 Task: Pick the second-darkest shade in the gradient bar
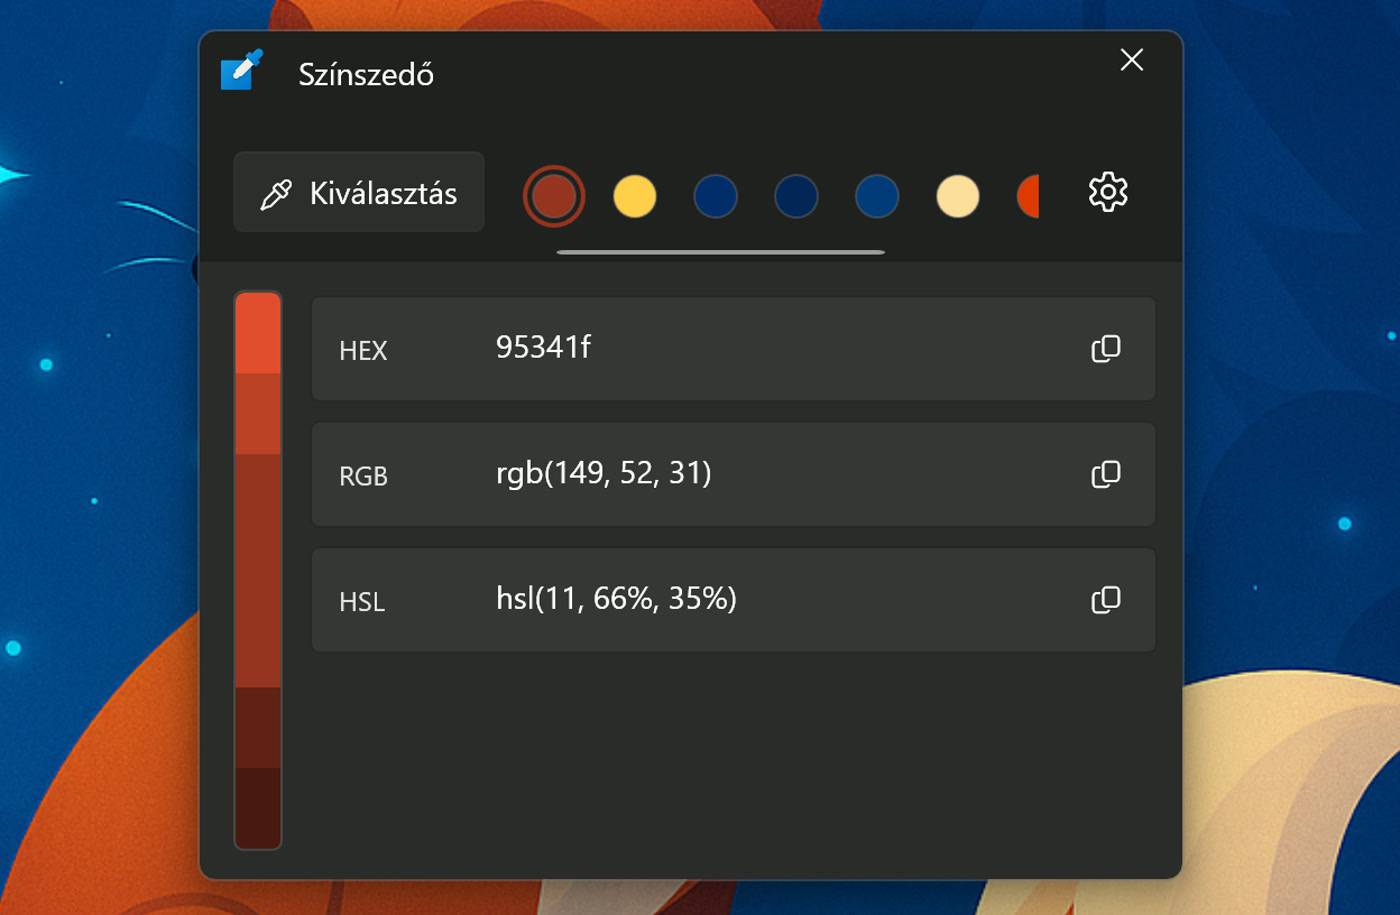coord(258,727)
